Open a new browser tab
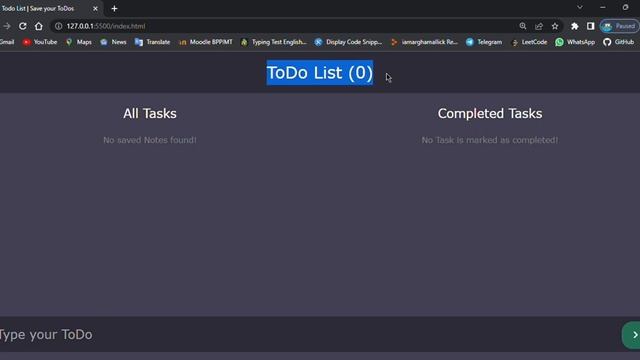Image resolution: width=640 pixels, height=360 pixels. pyautogui.click(x=114, y=9)
